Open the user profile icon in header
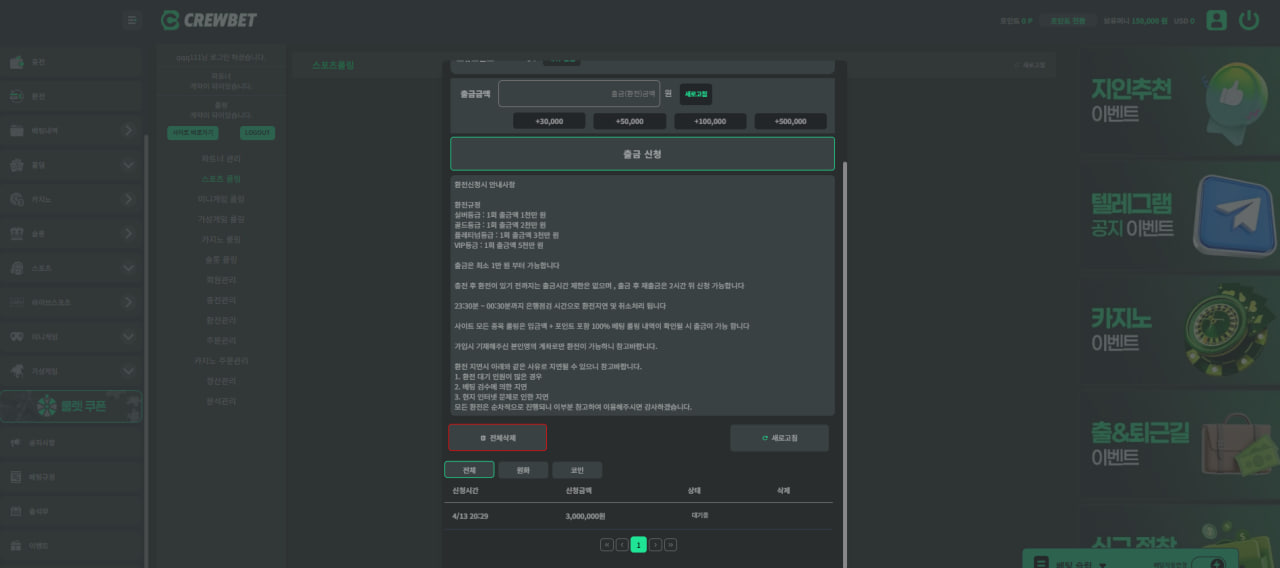This screenshot has width=1280, height=568. [x=1216, y=20]
